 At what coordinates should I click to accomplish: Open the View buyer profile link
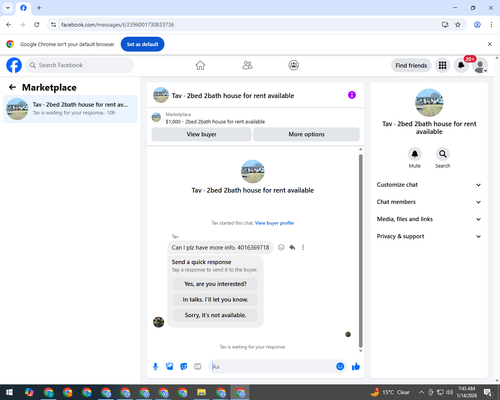click(x=274, y=223)
